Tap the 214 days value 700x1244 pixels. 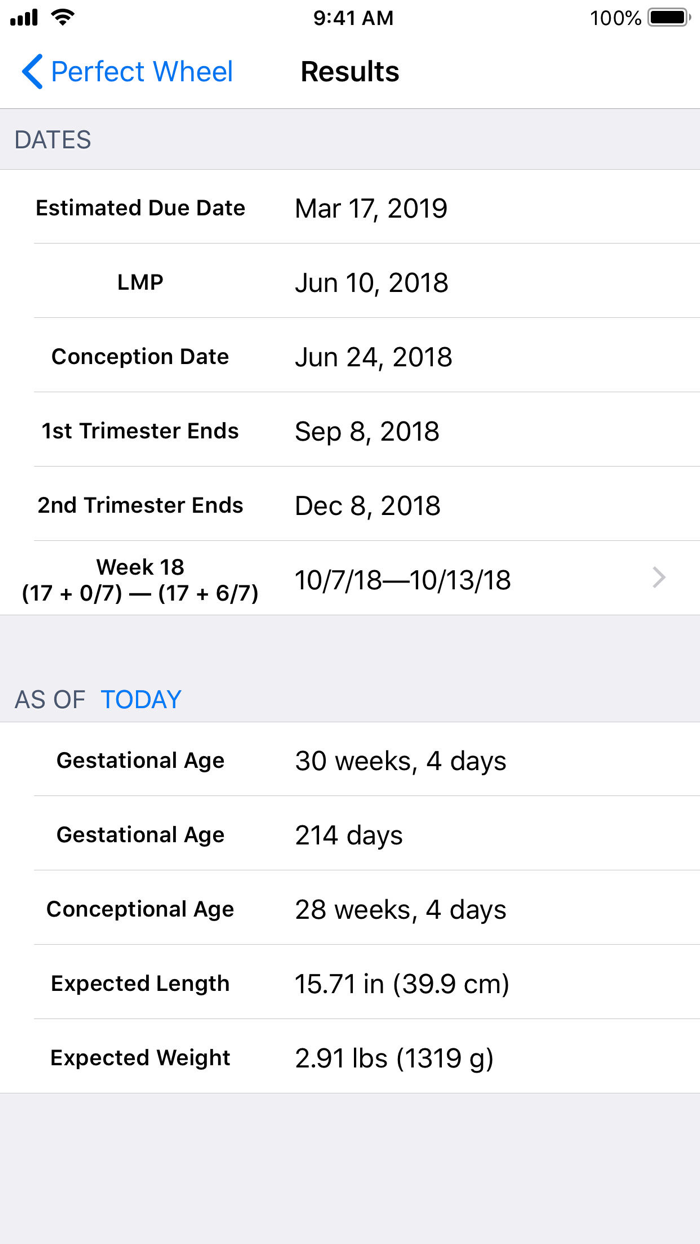349,835
